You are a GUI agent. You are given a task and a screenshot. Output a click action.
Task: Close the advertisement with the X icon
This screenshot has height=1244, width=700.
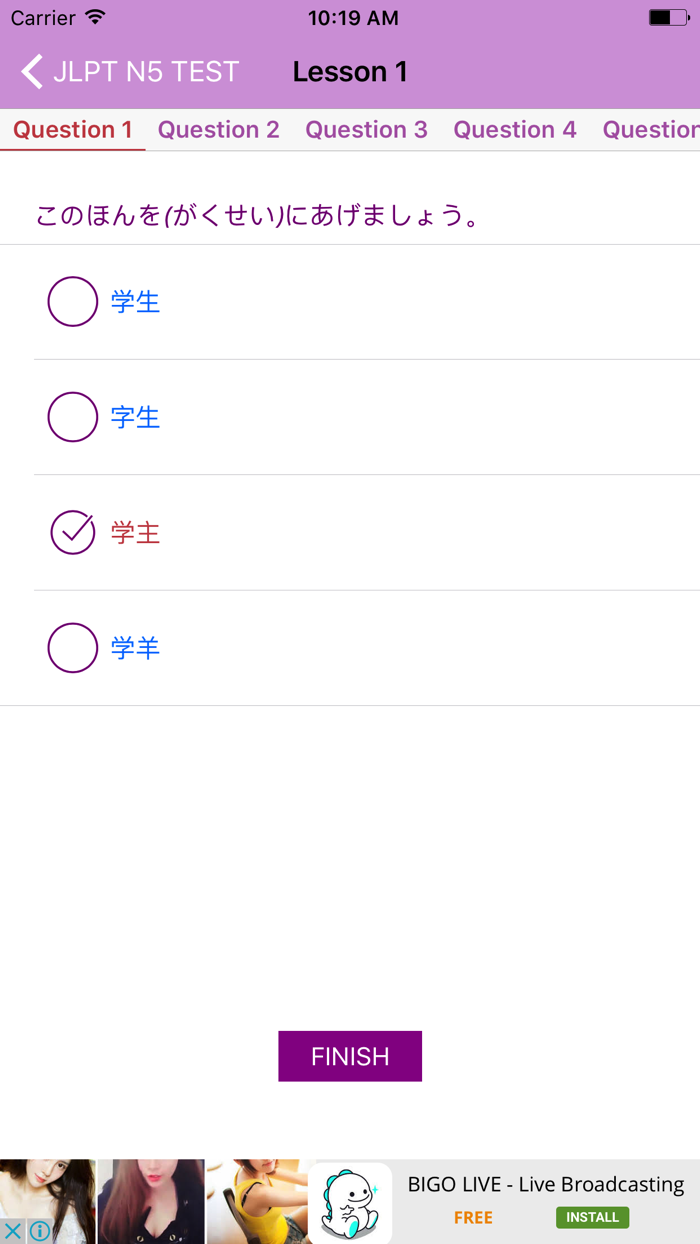coord(11,1229)
